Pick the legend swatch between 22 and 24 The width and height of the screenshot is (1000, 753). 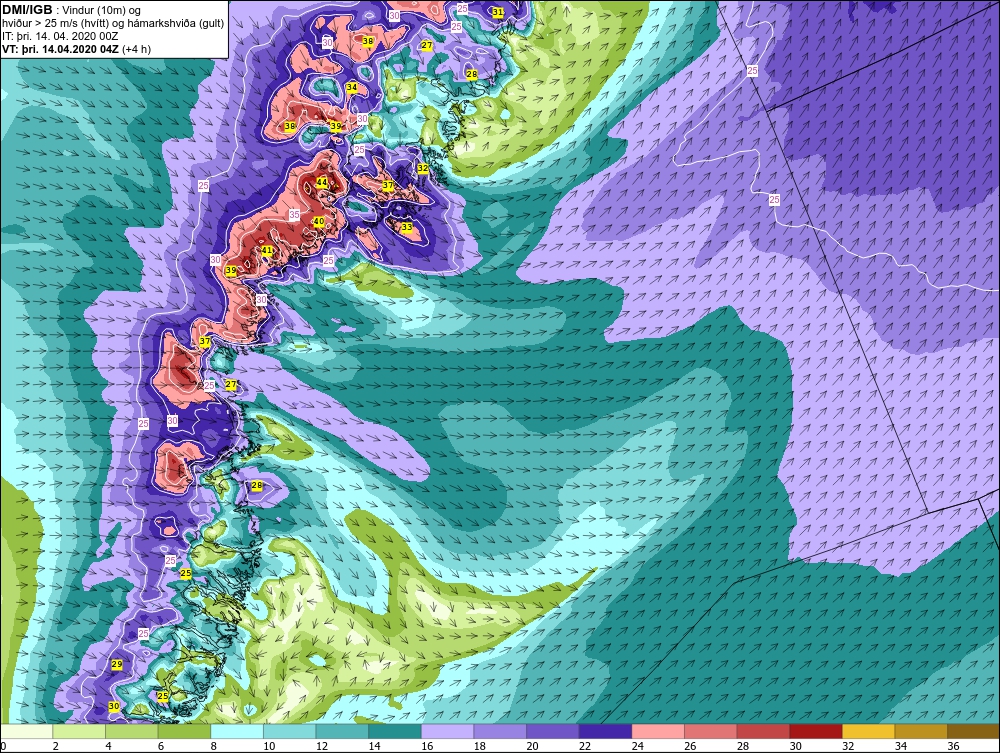(605, 731)
